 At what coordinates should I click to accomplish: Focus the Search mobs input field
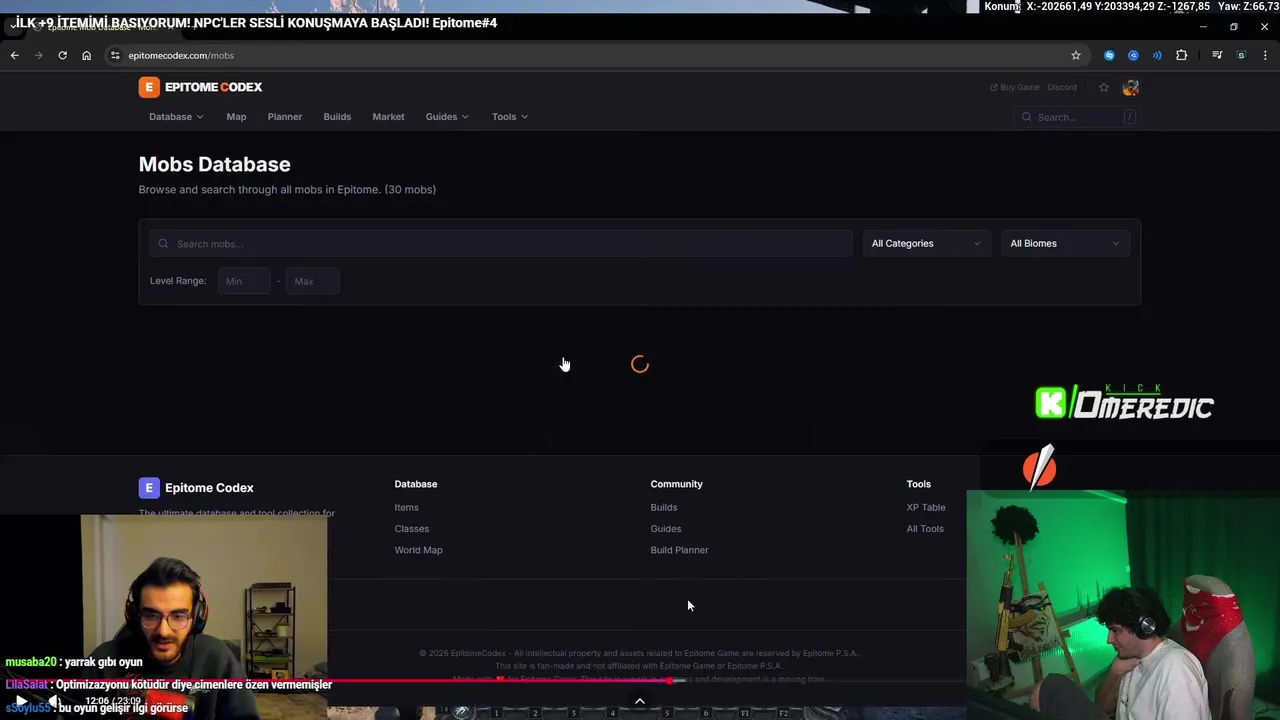(x=501, y=244)
